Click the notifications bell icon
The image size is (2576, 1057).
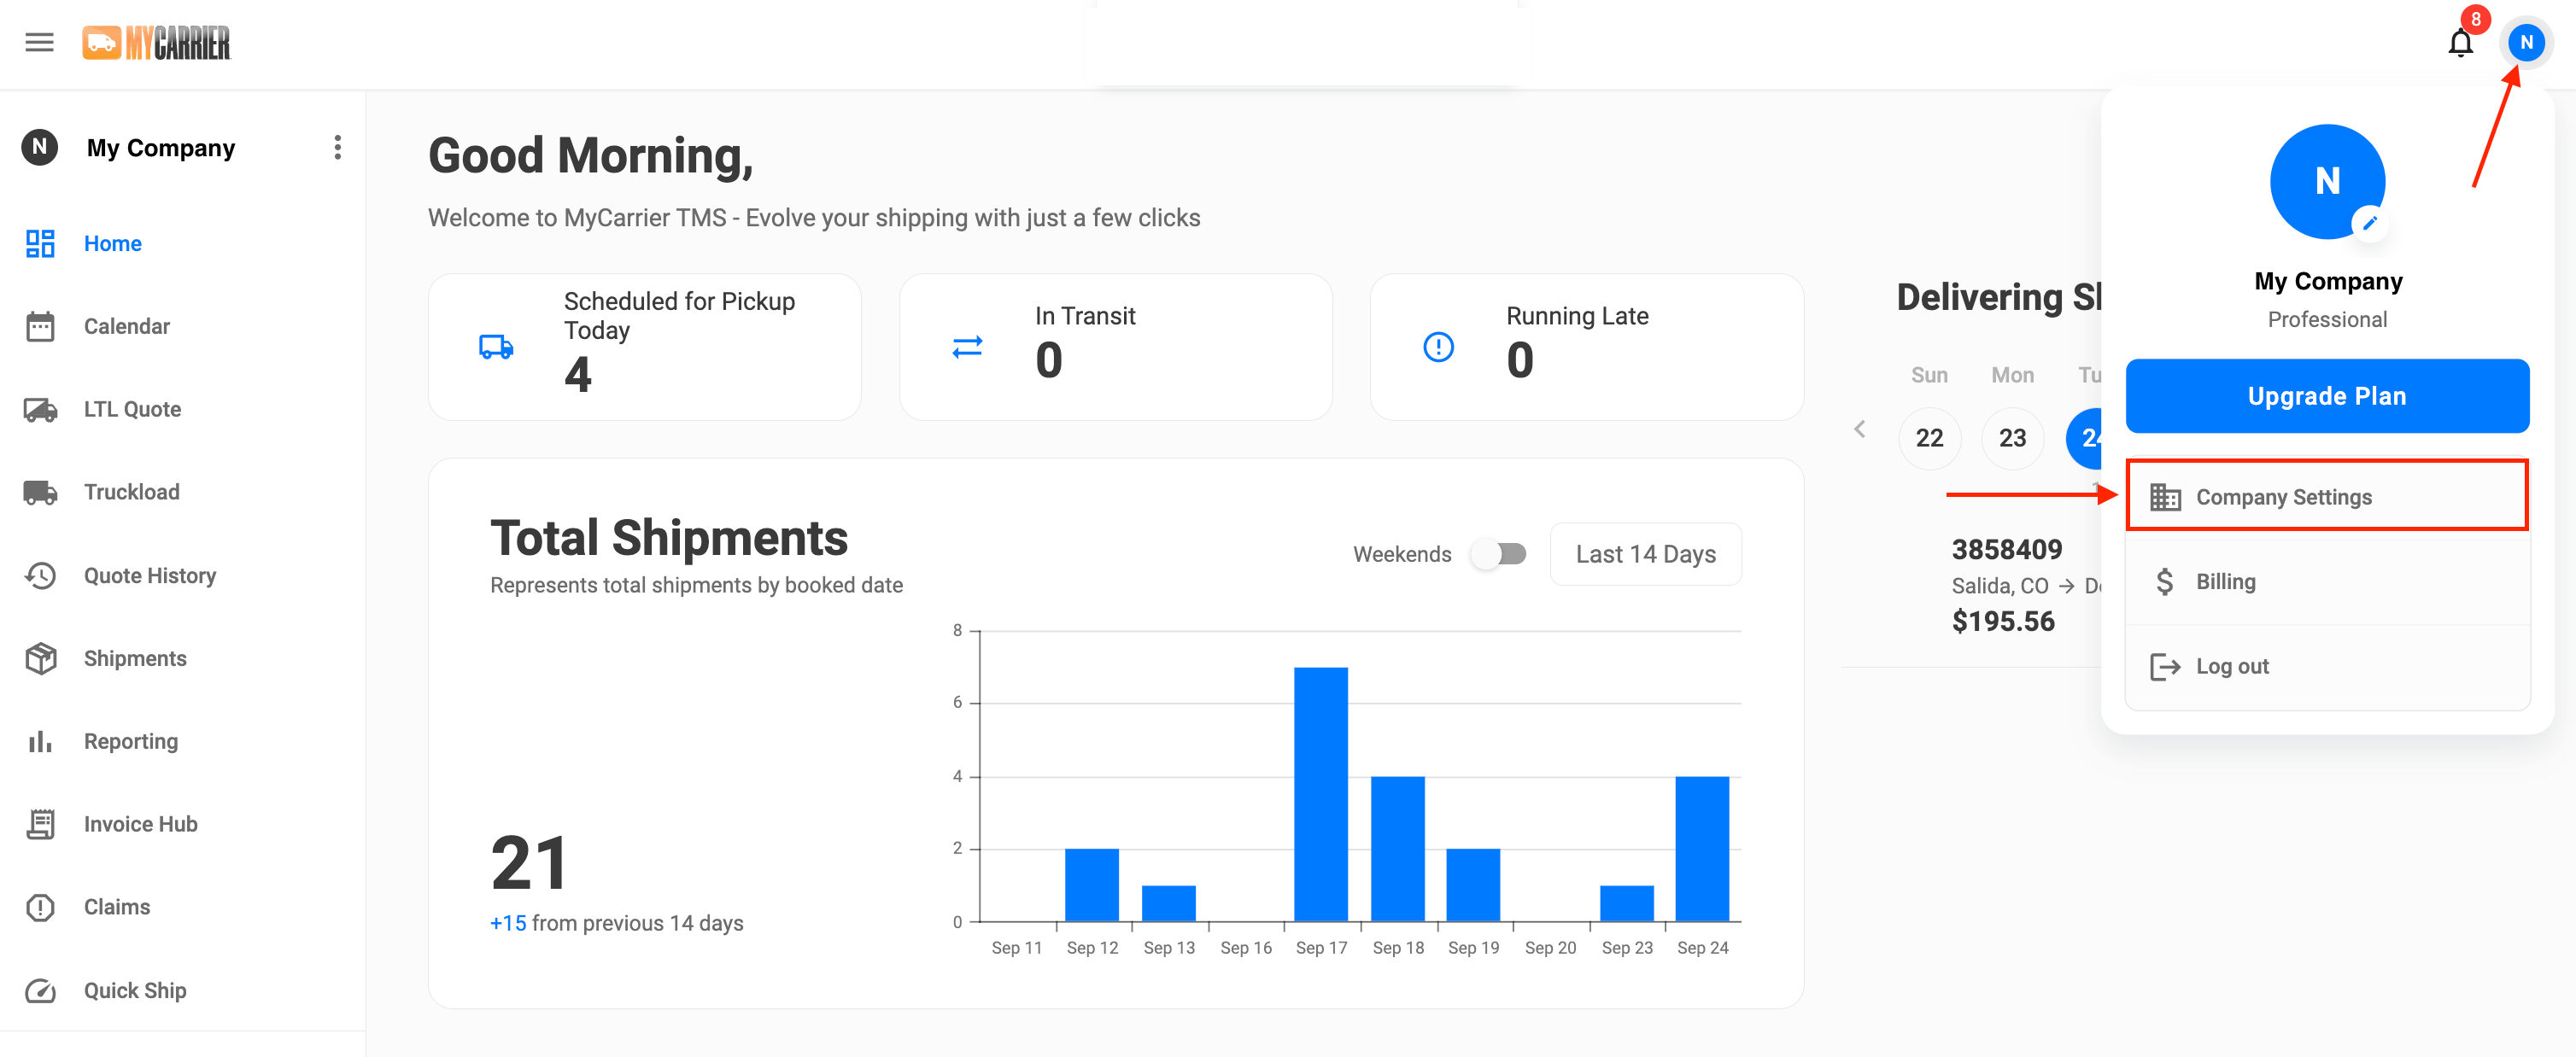coord(2460,43)
